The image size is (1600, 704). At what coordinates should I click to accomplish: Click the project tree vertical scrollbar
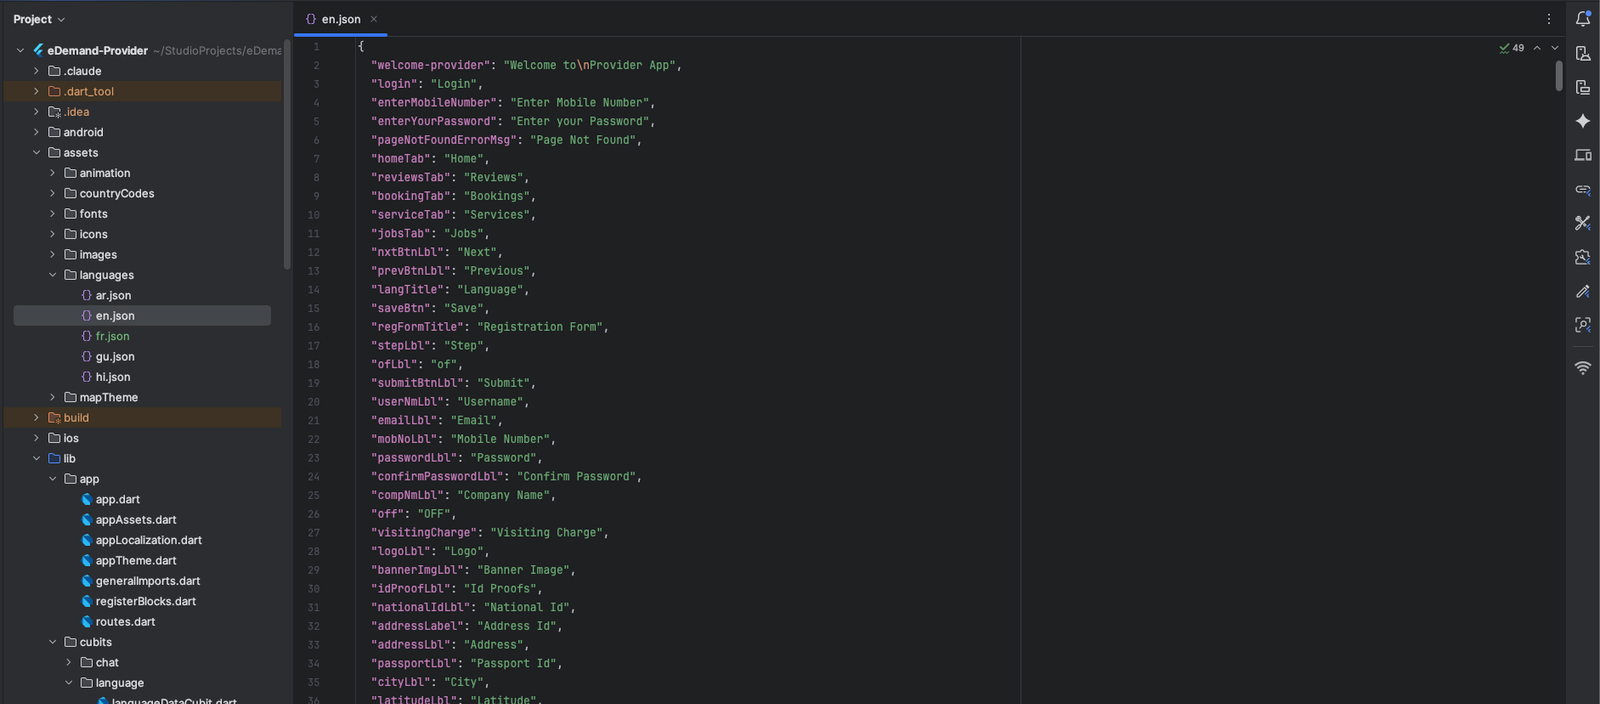[x=287, y=155]
